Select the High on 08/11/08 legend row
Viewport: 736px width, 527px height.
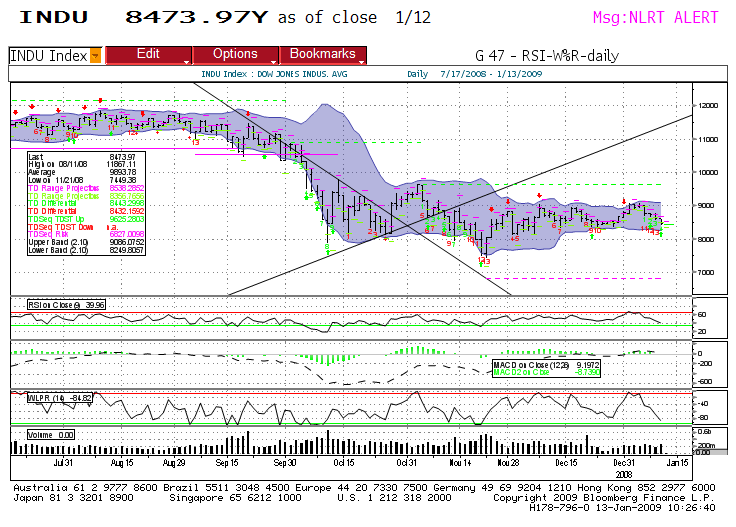pyautogui.click(x=86, y=164)
